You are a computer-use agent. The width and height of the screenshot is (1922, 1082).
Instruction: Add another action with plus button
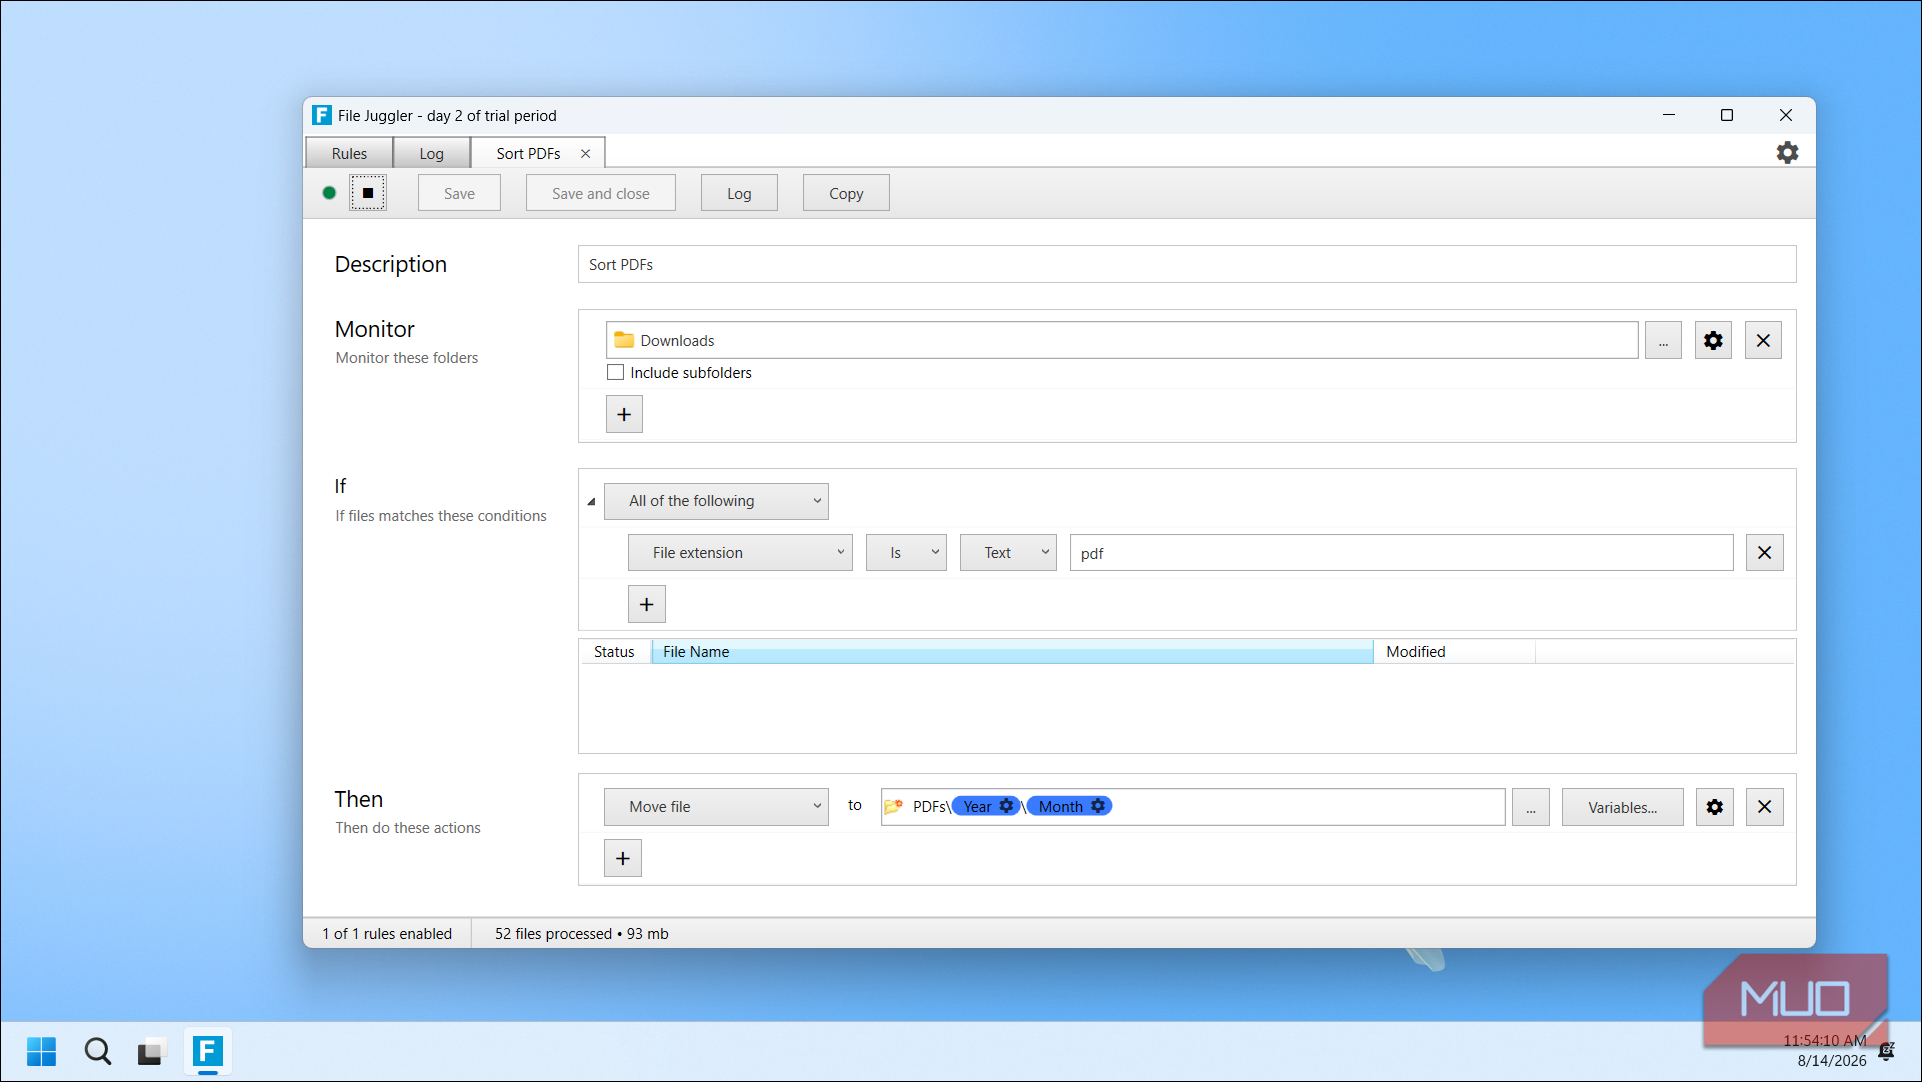[623, 858]
